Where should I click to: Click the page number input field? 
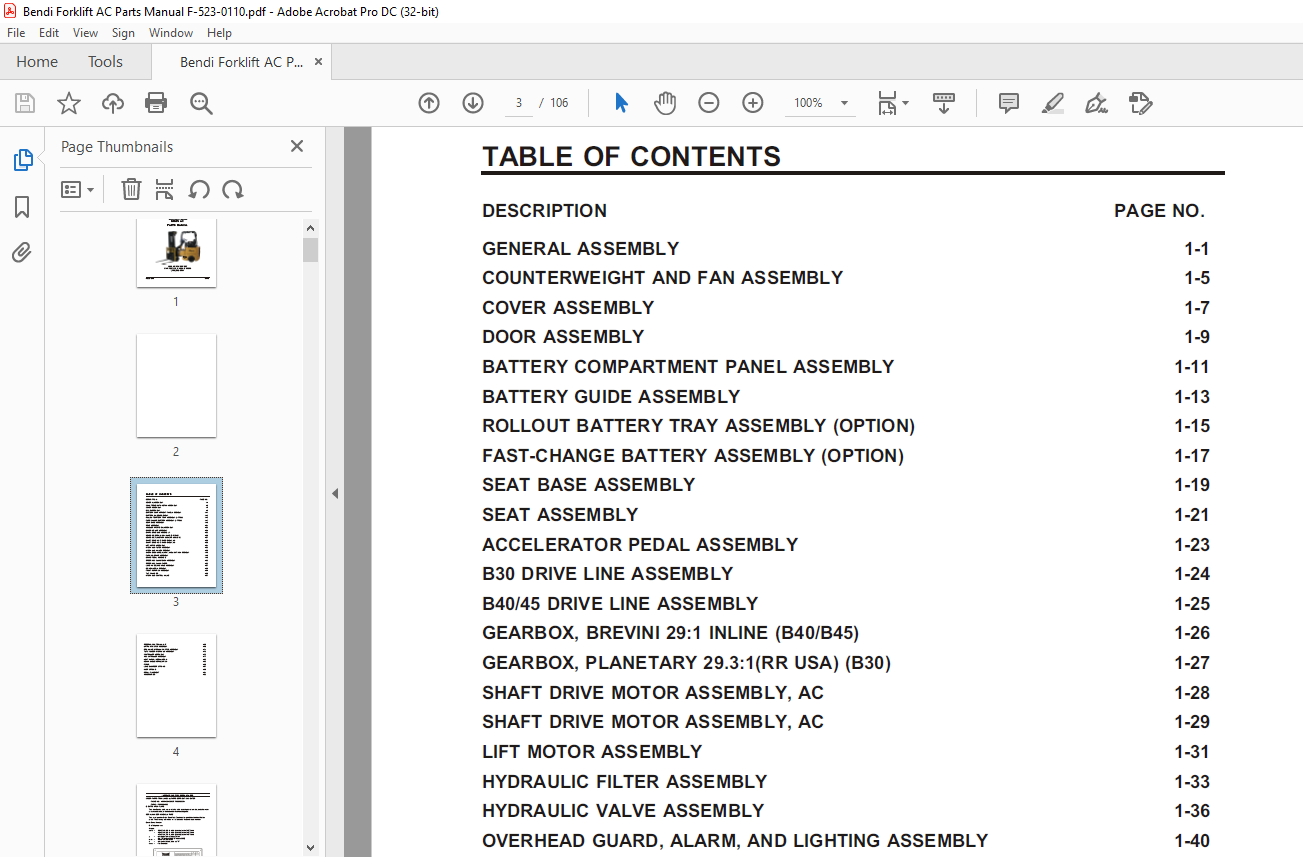[519, 103]
